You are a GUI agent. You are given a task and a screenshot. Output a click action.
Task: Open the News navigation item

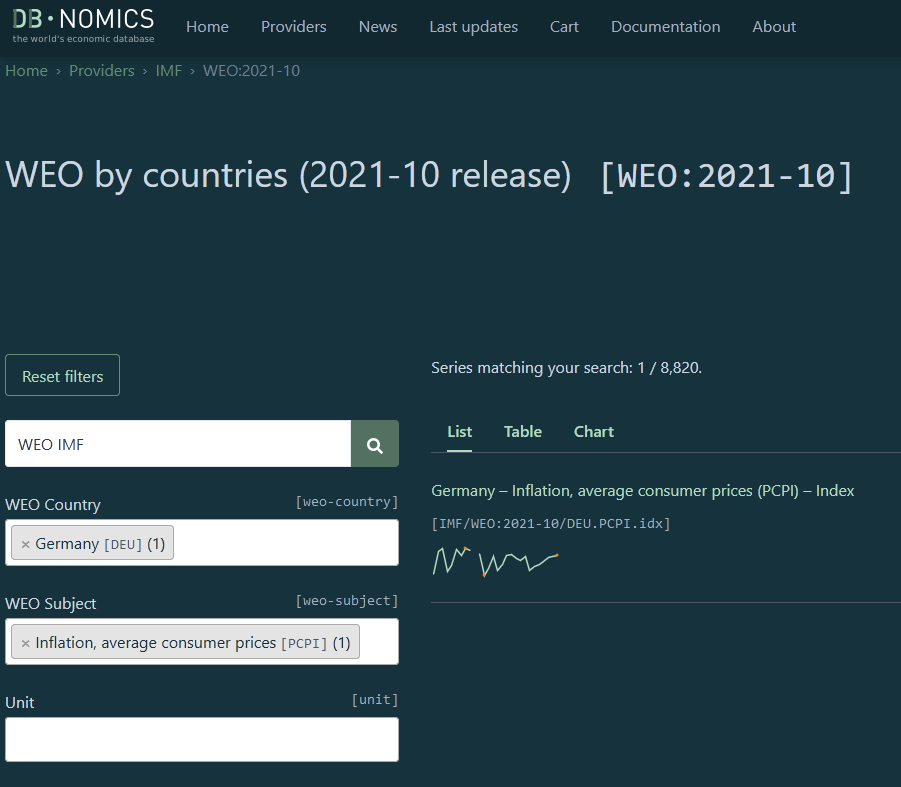378,26
